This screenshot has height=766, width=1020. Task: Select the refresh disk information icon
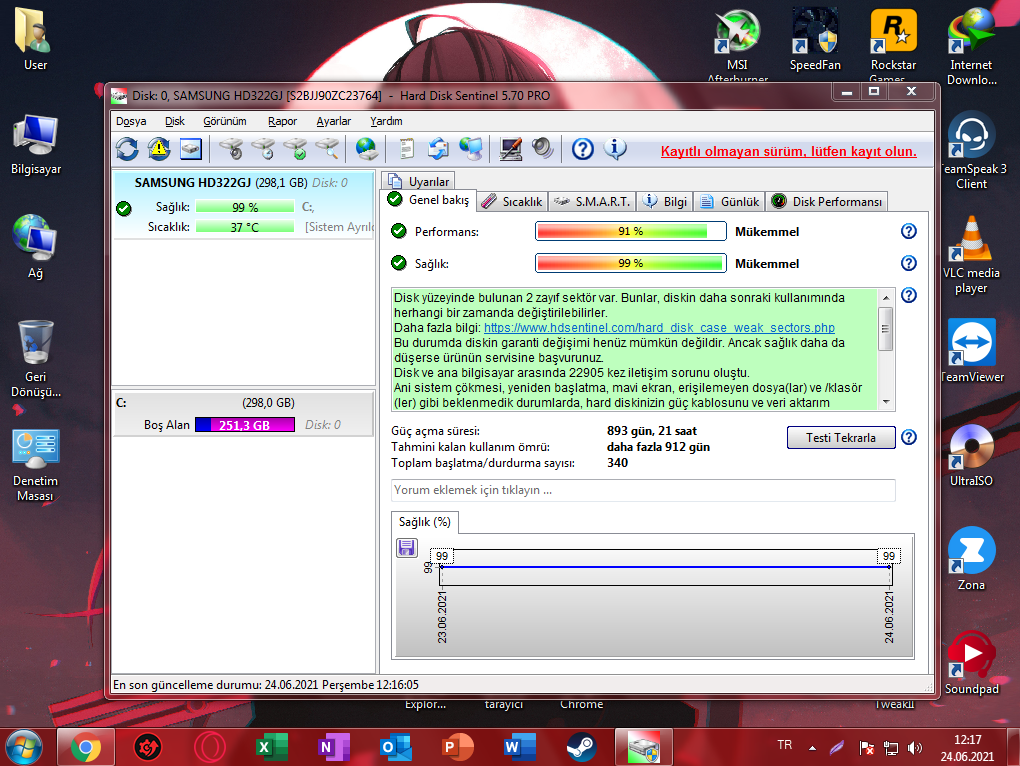tap(128, 148)
